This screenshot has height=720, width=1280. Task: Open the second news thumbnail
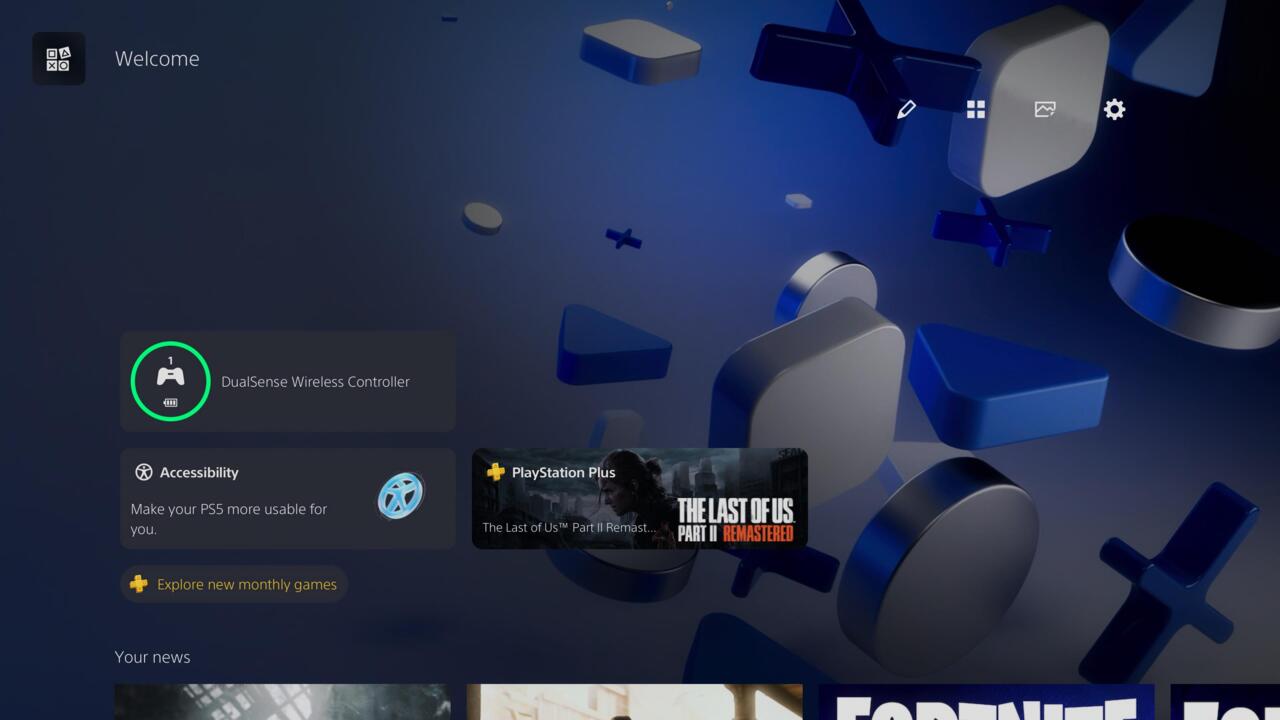634,702
